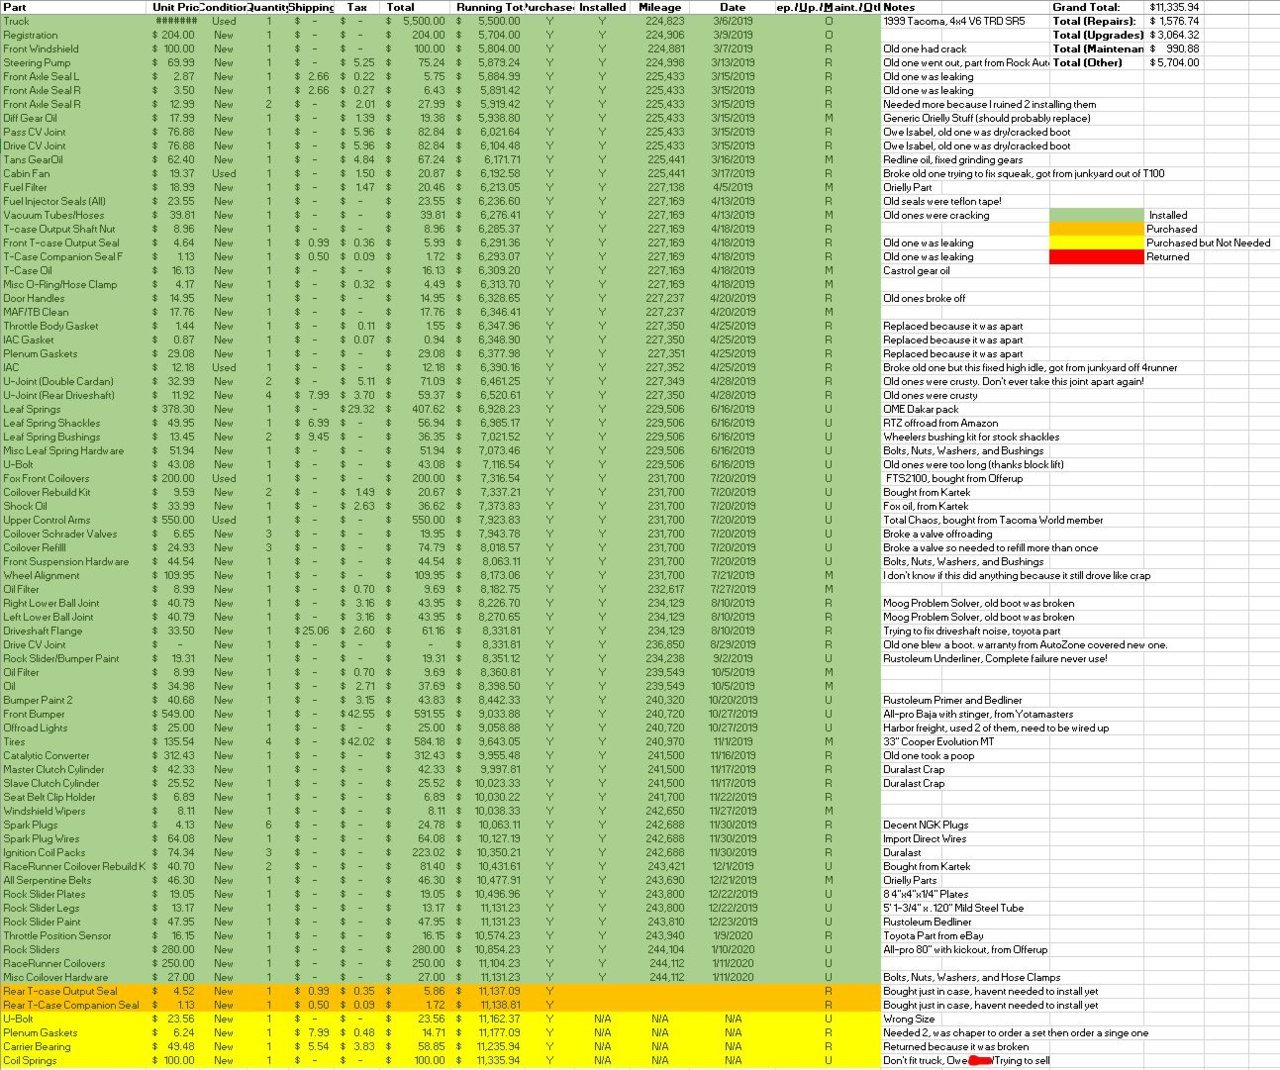The height and width of the screenshot is (1070, 1280).
Task: Select the $3,064.32 upgrades total cell
Action: (1175, 35)
